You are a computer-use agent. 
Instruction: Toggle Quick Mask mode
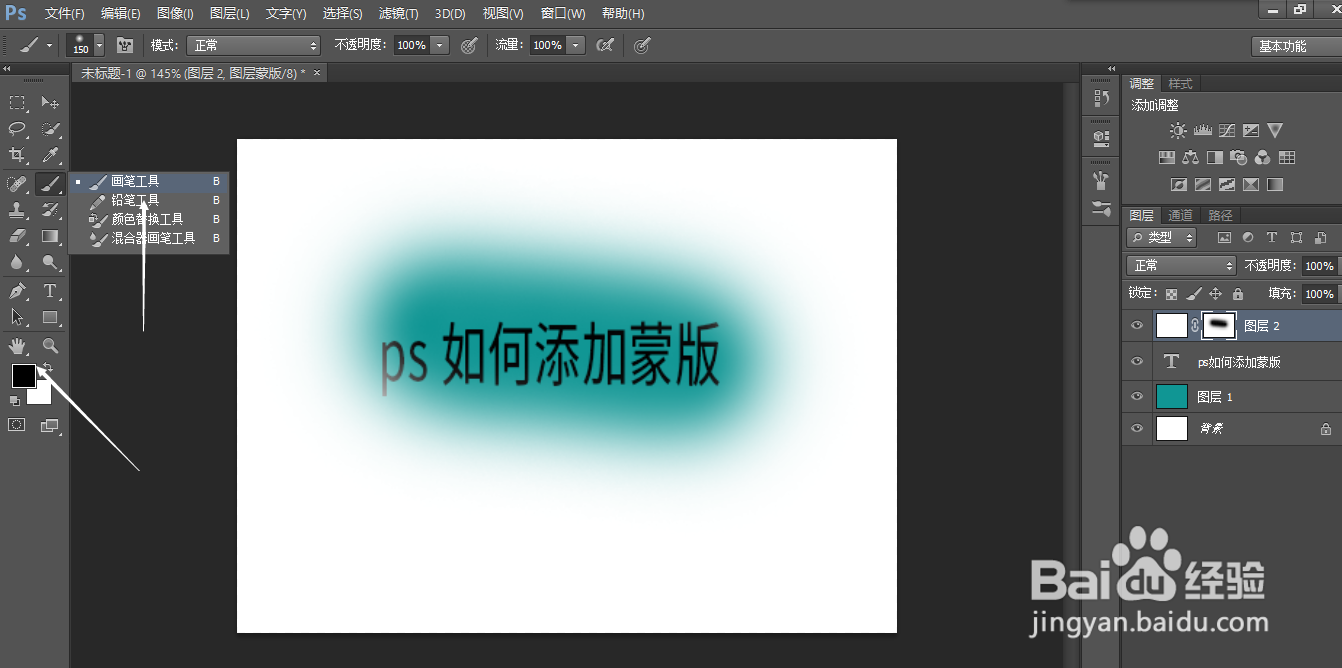17,425
